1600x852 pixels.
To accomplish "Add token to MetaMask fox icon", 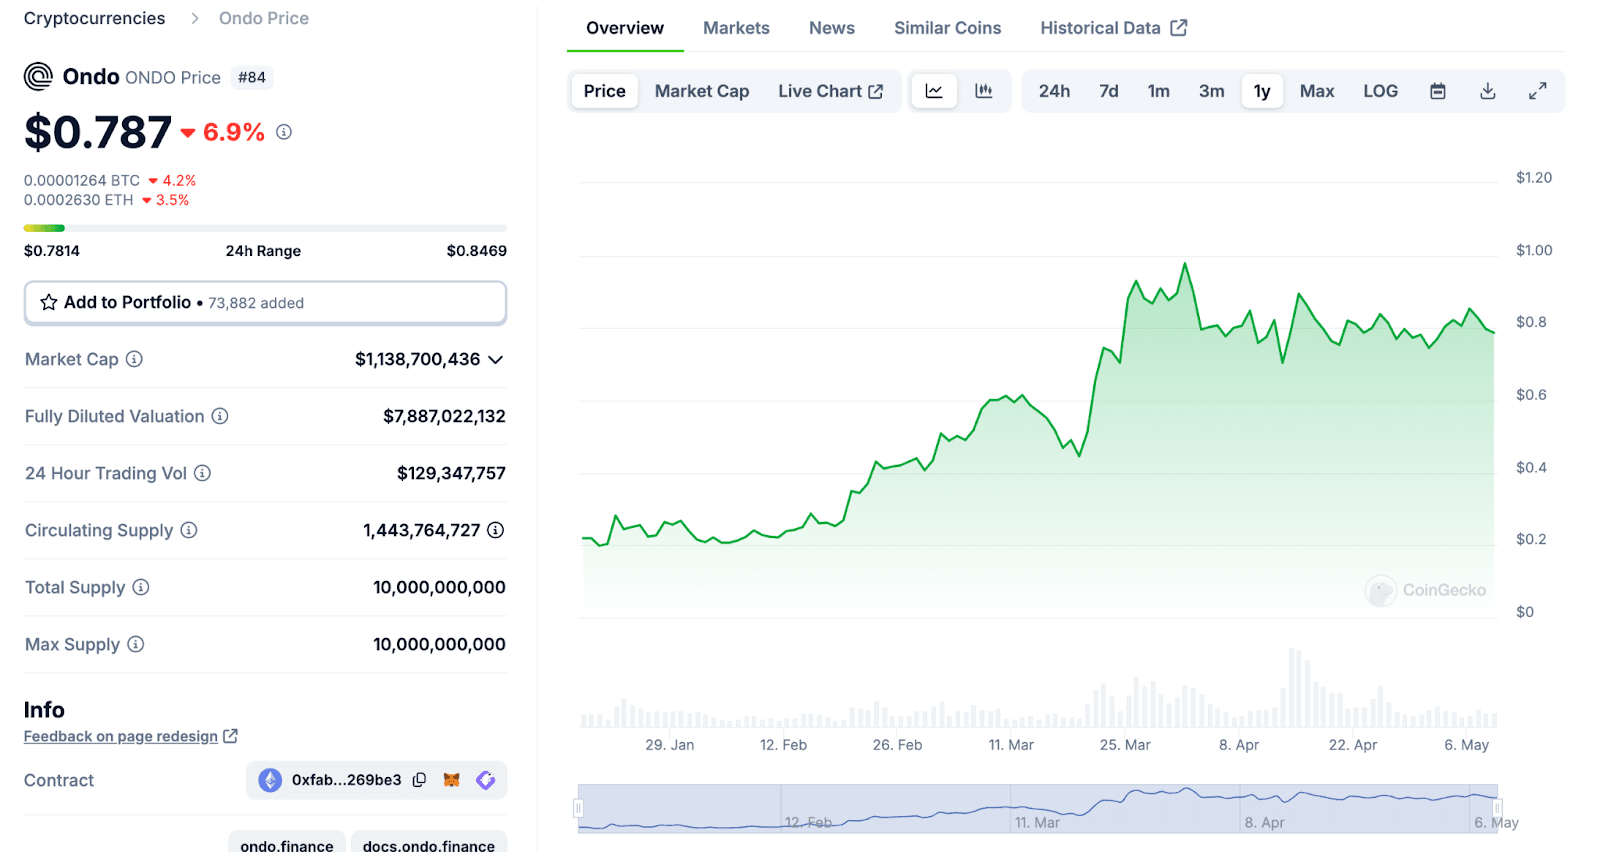I will [x=452, y=780].
